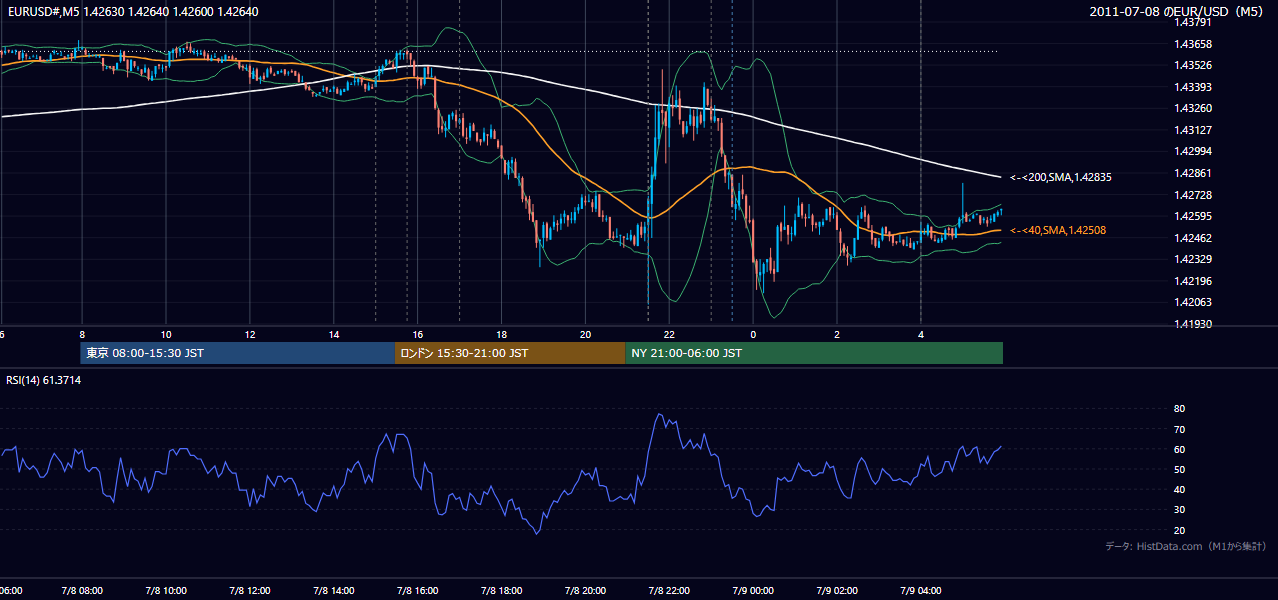
Task: Click the RSI(14) 61.3714 indicator label
Action: point(44,380)
